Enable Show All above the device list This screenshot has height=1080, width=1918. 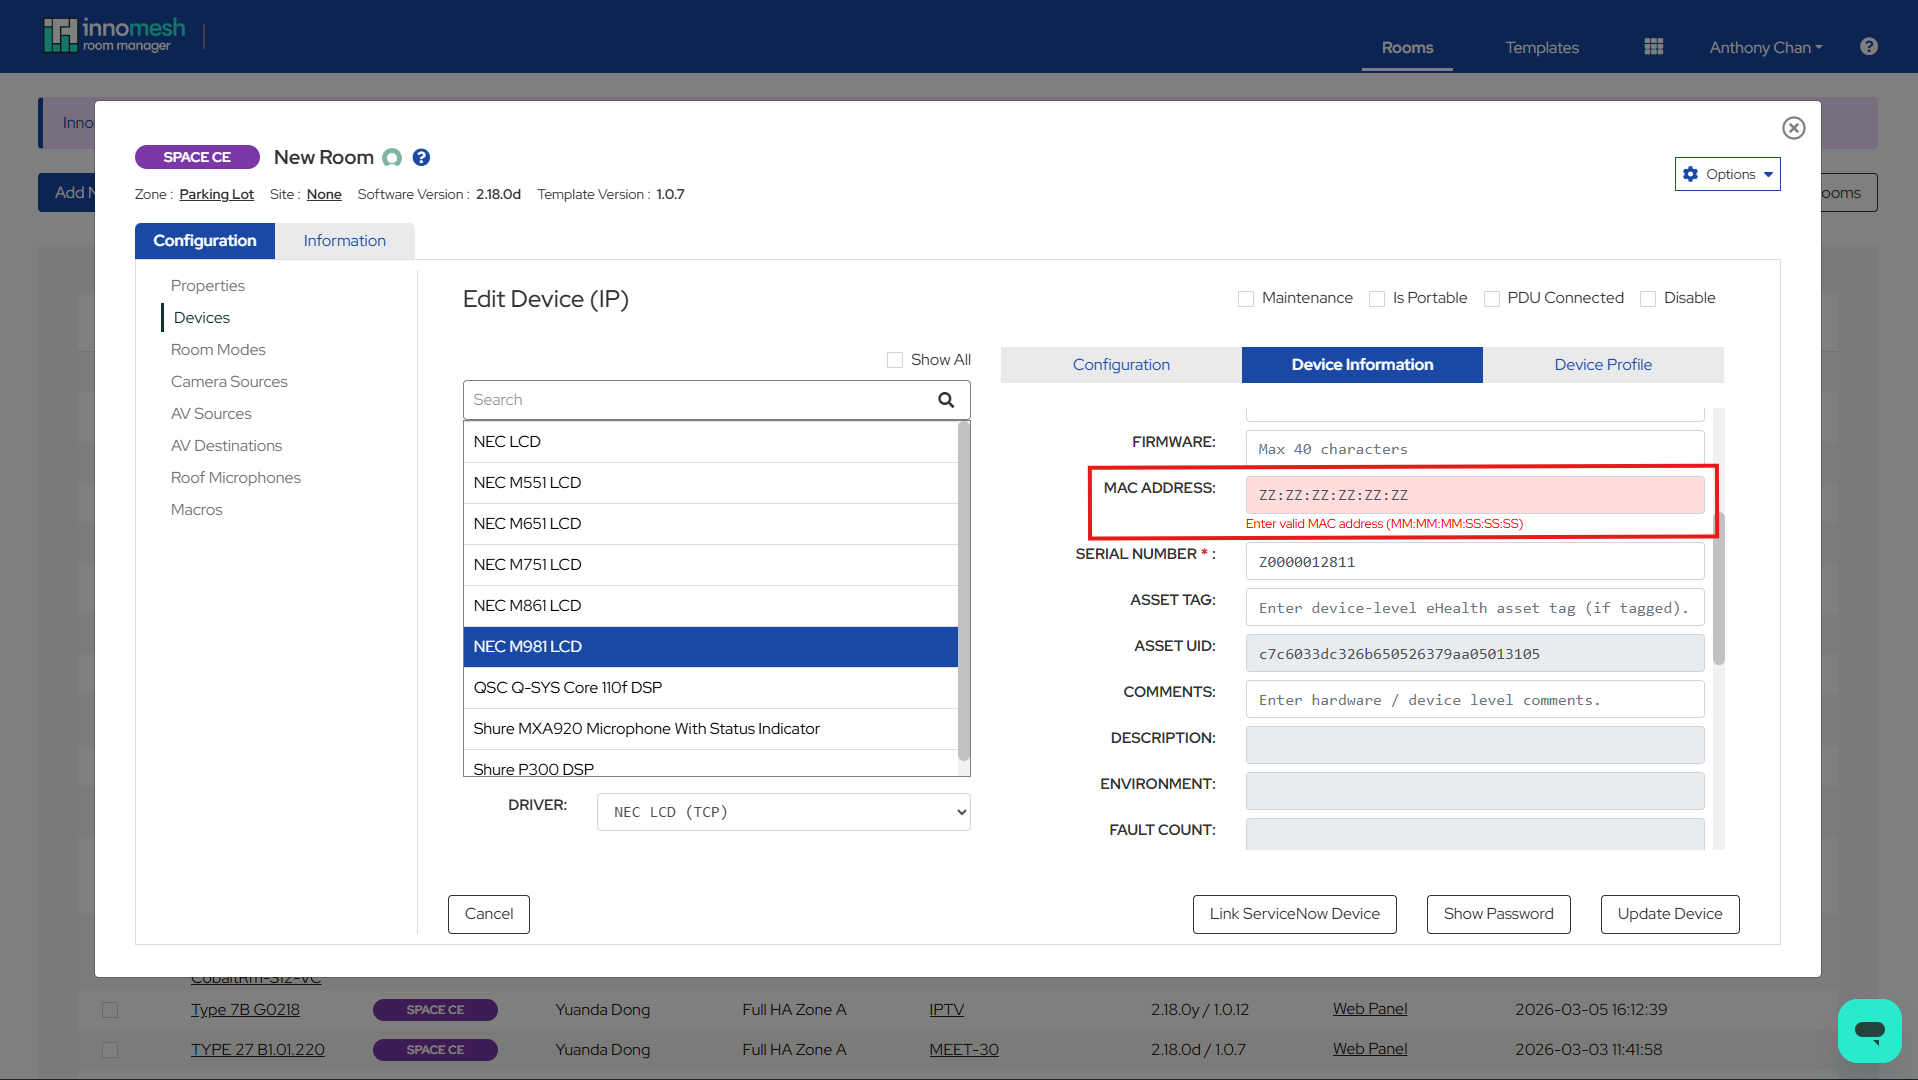coord(894,359)
